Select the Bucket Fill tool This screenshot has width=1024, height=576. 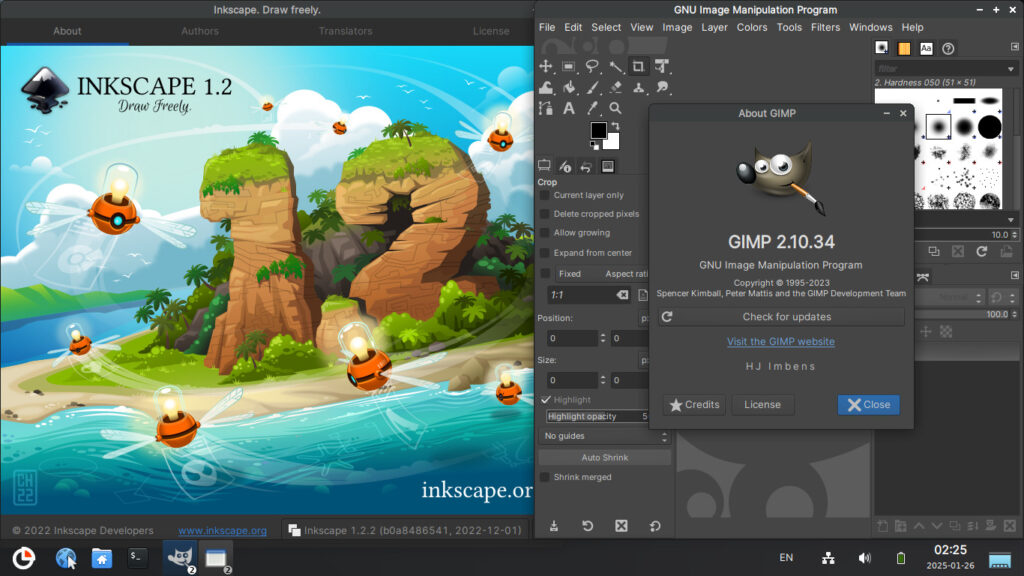click(569, 87)
